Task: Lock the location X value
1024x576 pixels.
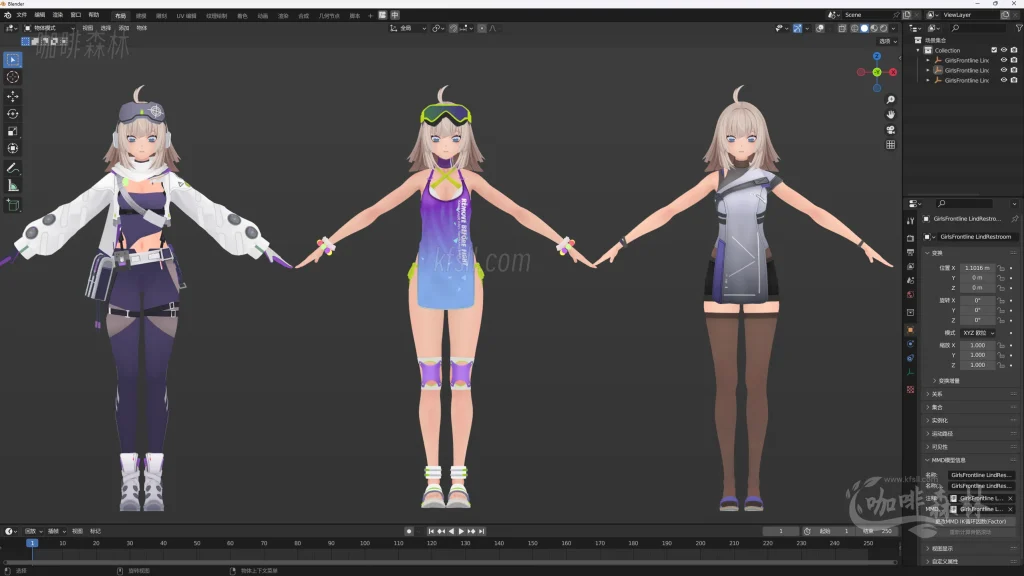Action: click(x=1000, y=268)
